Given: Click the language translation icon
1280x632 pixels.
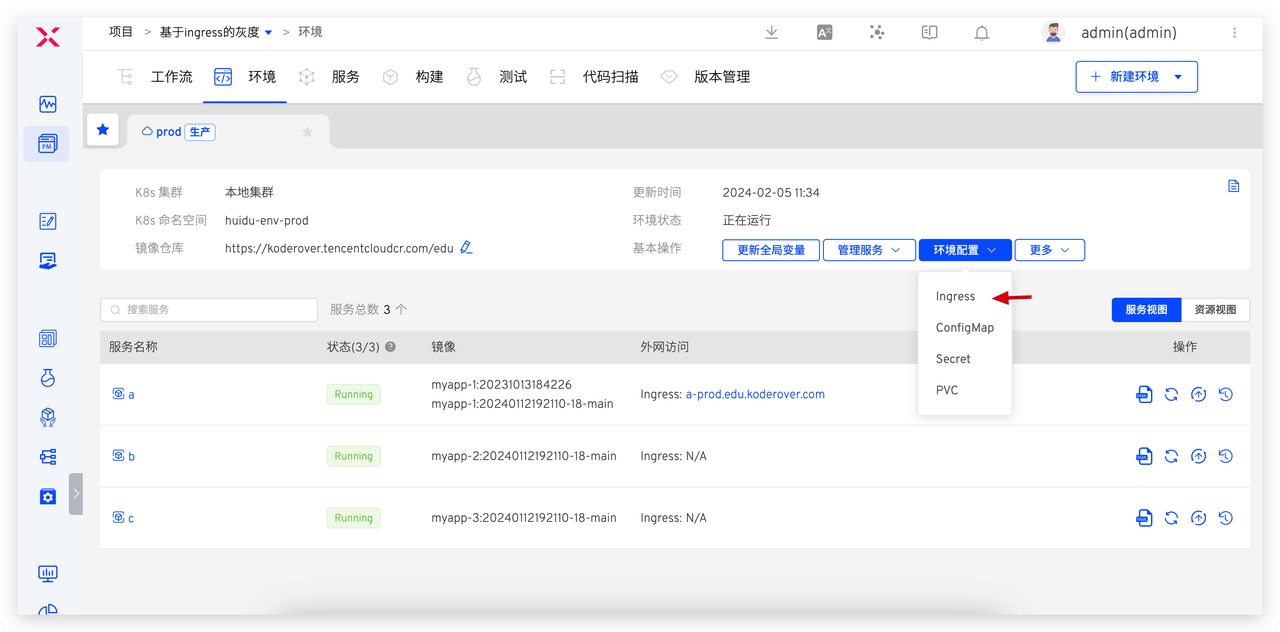Looking at the screenshot, I should click(x=824, y=33).
